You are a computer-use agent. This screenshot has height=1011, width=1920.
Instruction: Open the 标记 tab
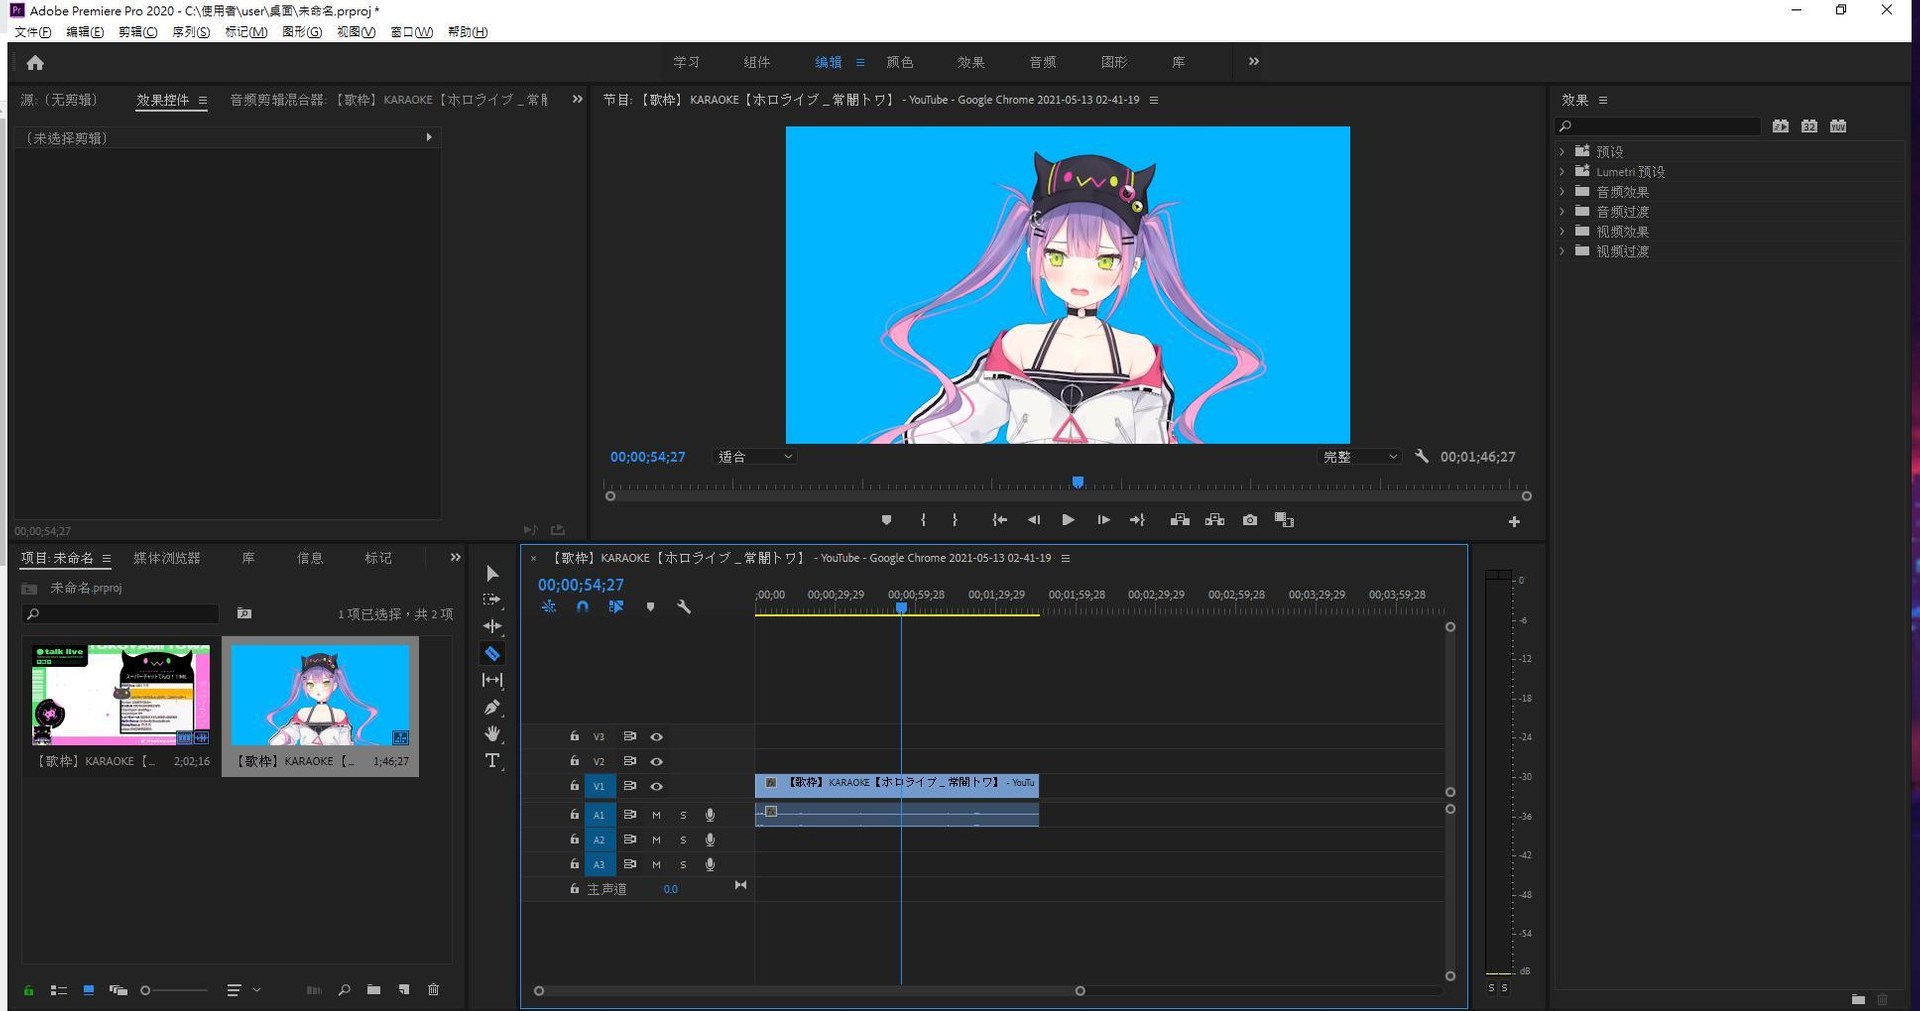pos(378,558)
